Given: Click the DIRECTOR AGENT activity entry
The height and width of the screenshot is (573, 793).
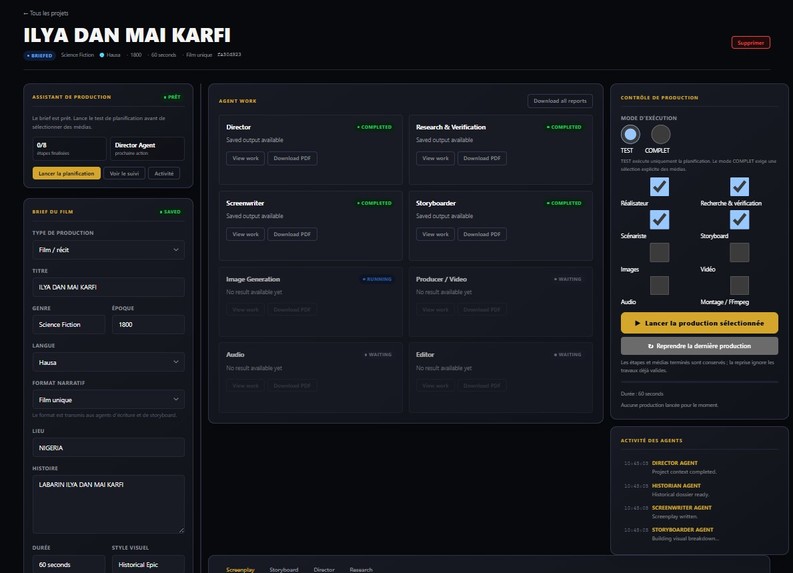Looking at the screenshot, I should pyautogui.click(x=674, y=463).
